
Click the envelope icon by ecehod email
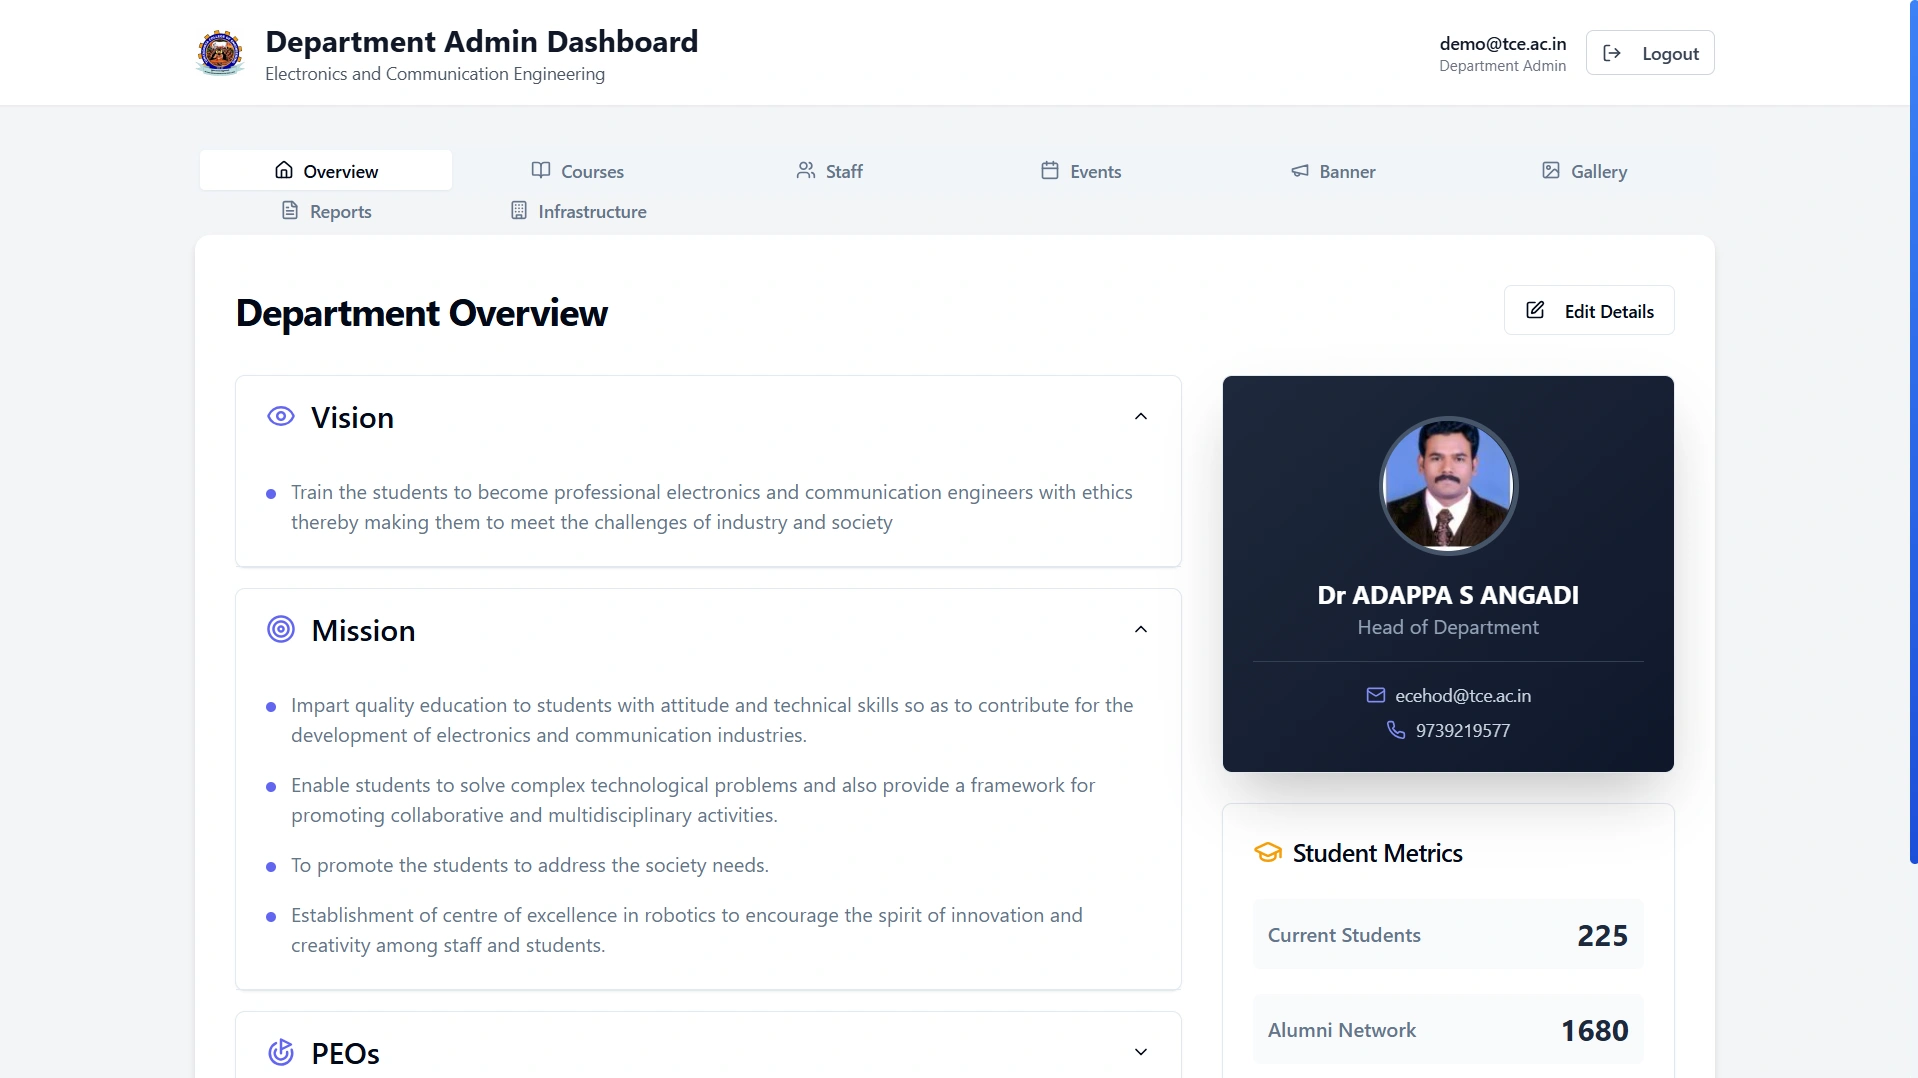(1376, 695)
